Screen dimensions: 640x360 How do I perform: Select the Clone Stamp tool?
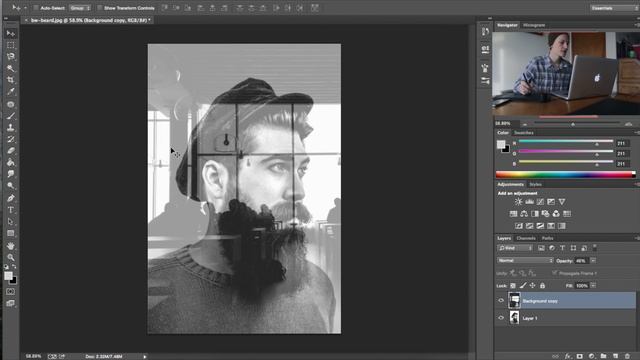pos(11,128)
